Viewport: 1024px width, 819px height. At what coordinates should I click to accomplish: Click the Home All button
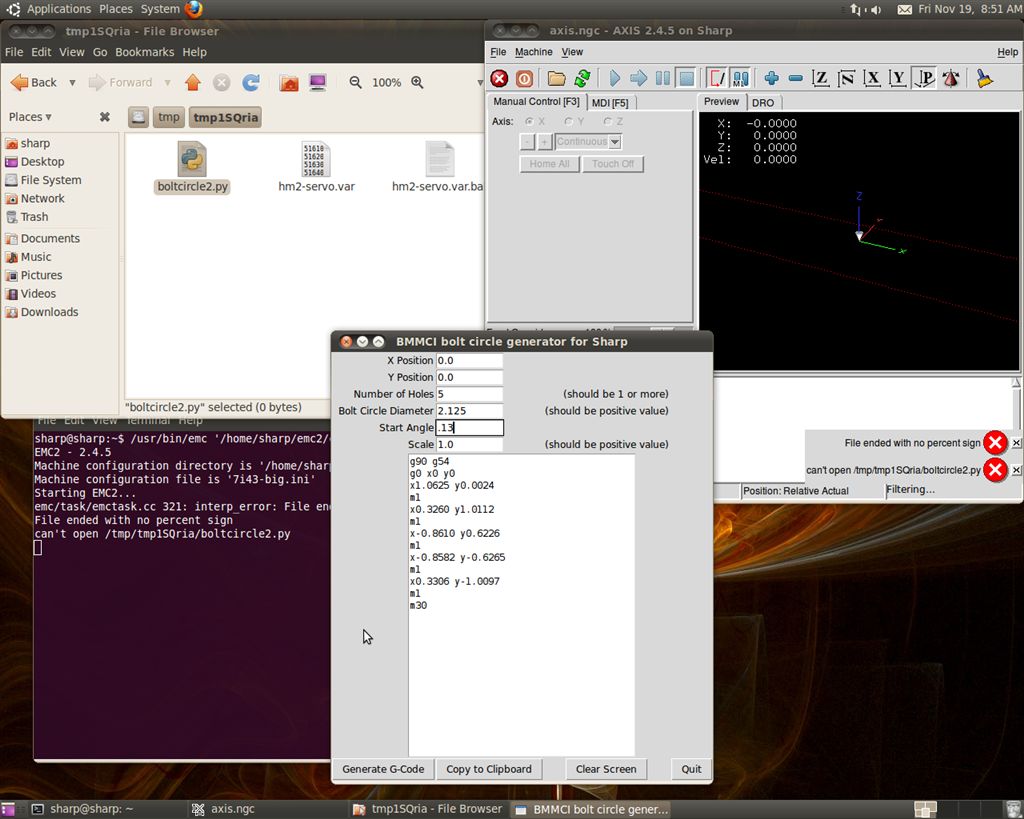click(549, 164)
